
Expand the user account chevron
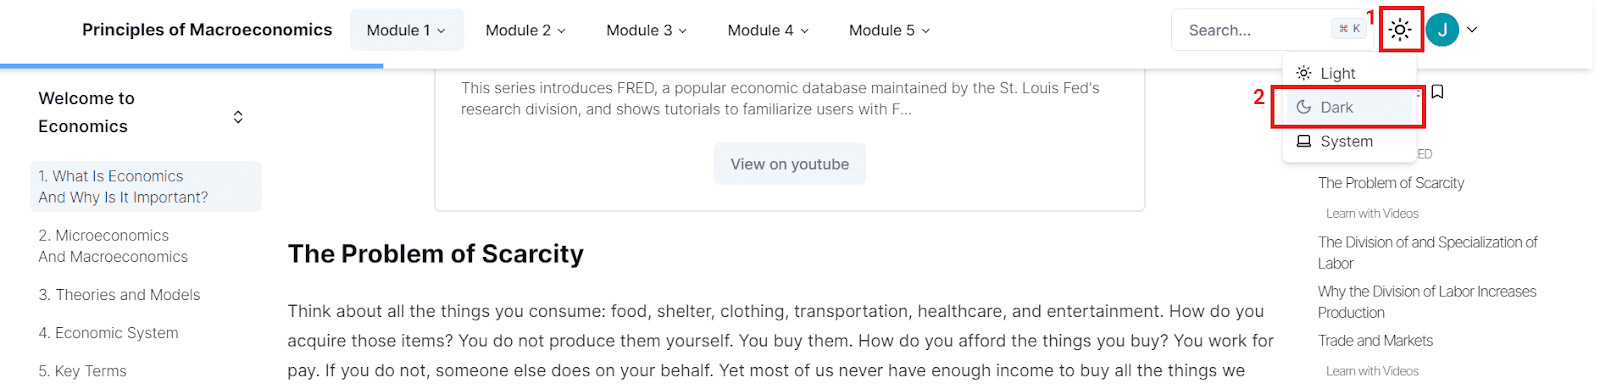pyautogui.click(x=1472, y=30)
